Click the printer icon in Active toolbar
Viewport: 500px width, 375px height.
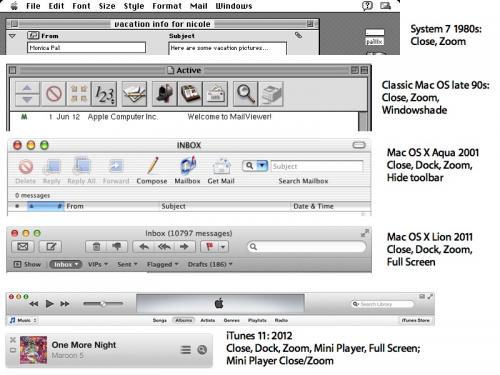271,94
